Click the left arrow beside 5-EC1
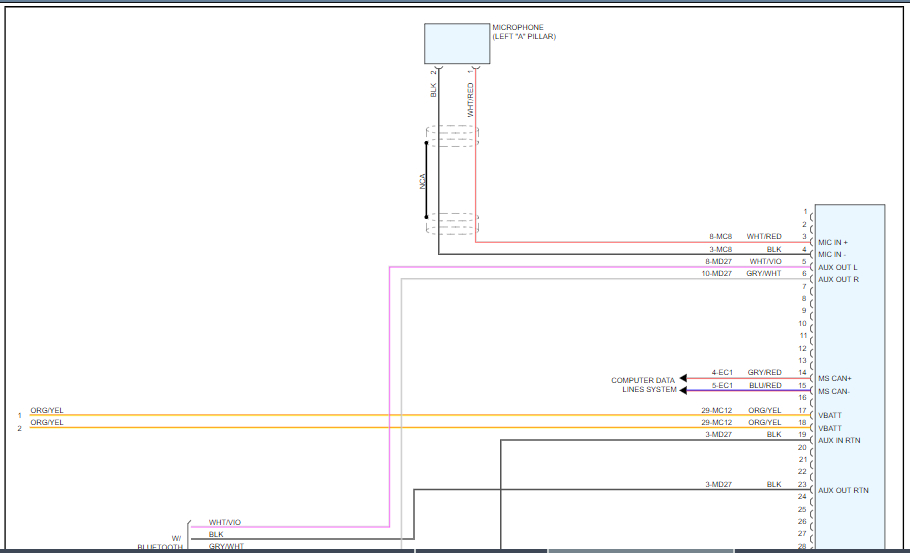This screenshot has height=553, width=910. coord(684,390)
